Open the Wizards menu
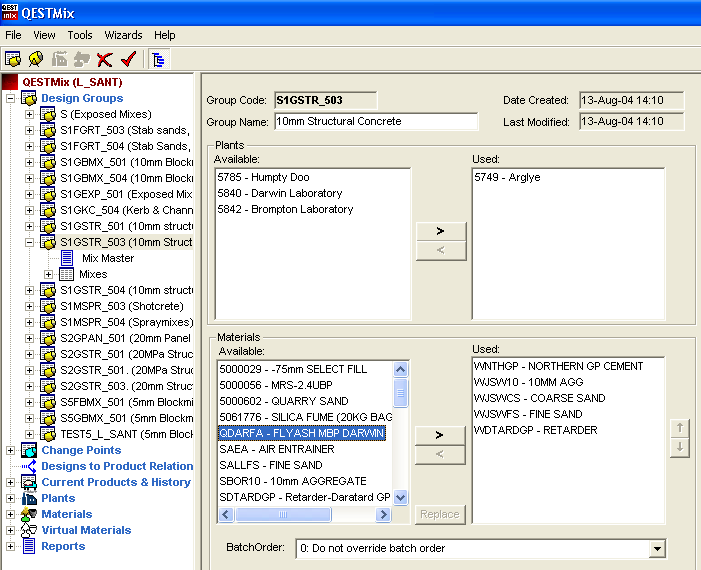Image resolution: width=701 pixels, height=570 pixels. click(x=123, y=35)
